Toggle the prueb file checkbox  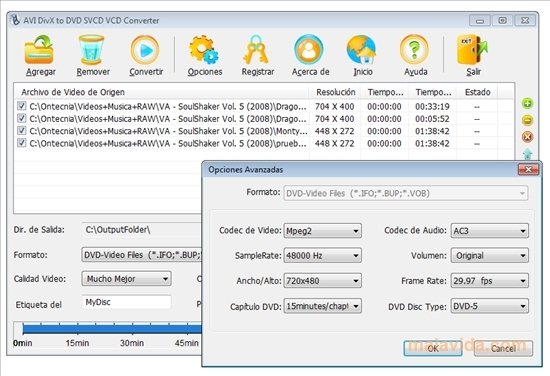click(x=22, y=142)
